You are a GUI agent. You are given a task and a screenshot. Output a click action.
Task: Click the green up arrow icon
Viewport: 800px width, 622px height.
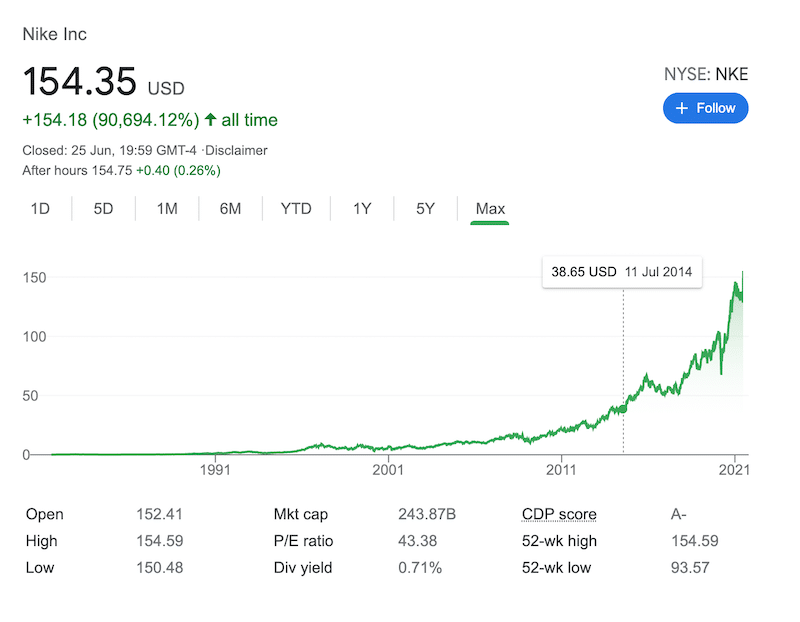[x=210, y=119]
